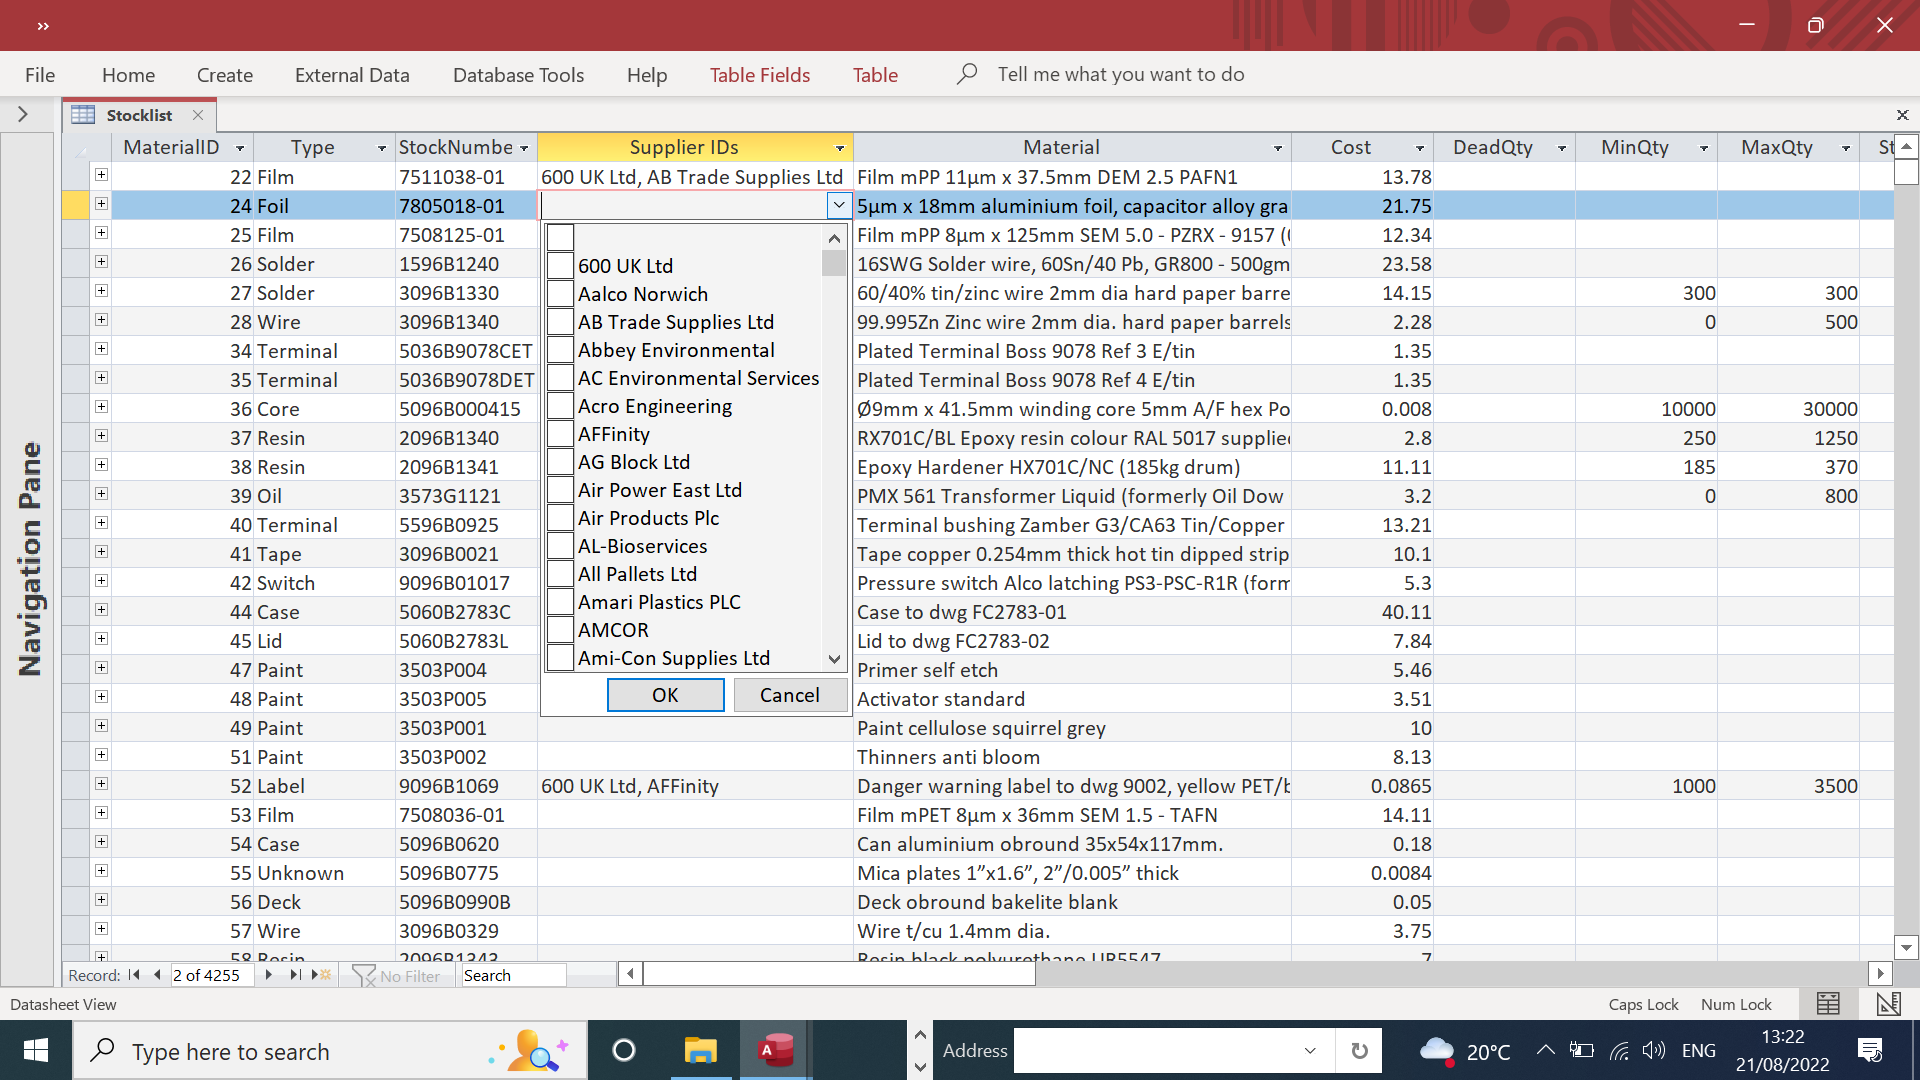Click the Tell me search magnifier icon

coord(966,74)
